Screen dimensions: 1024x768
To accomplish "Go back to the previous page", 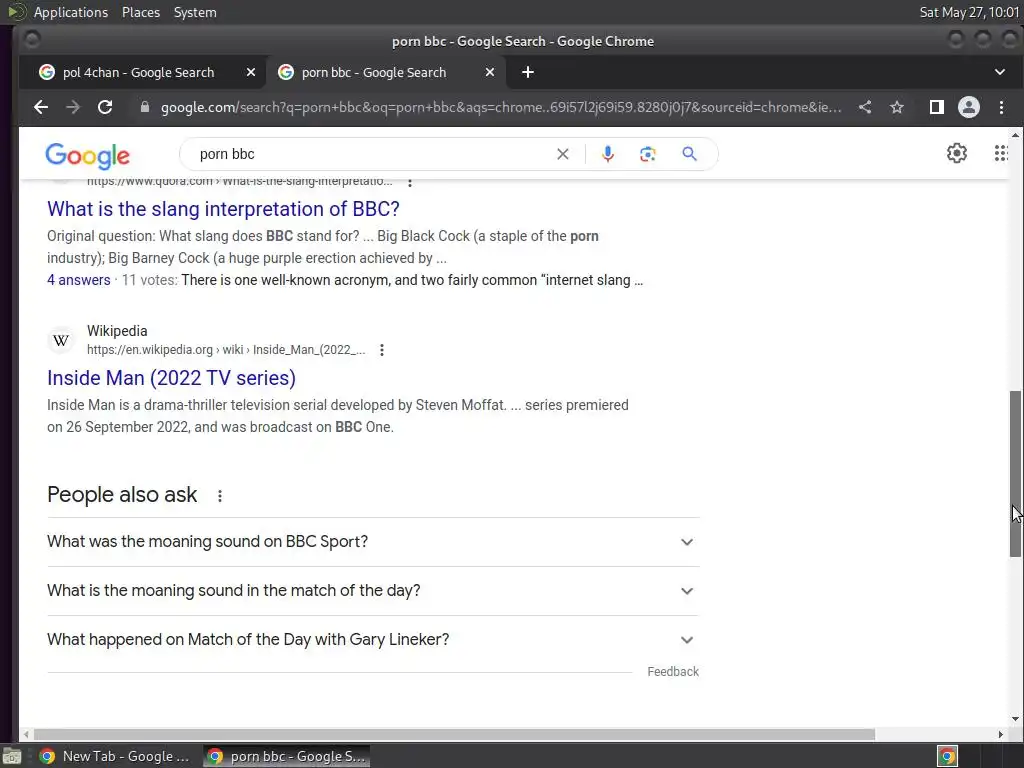I will (41, 107).
